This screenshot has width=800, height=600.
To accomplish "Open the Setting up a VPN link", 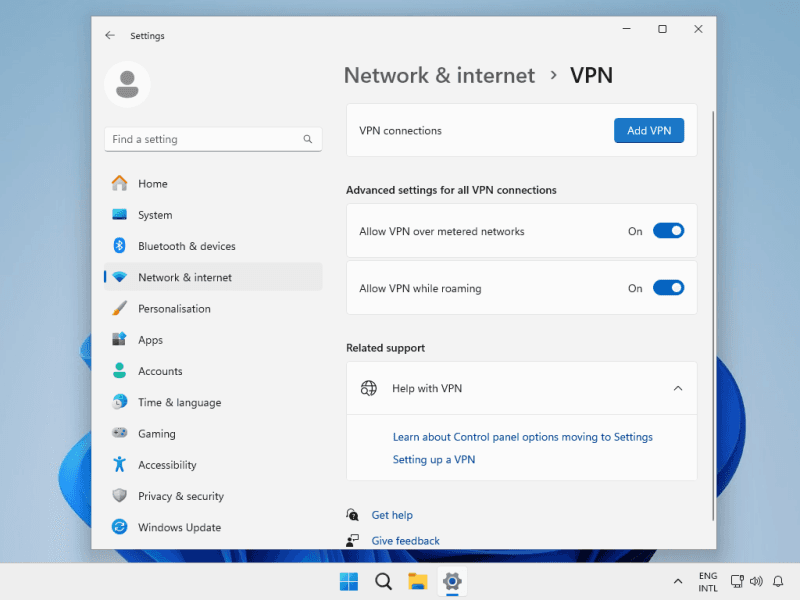I will tap(434, 460).
